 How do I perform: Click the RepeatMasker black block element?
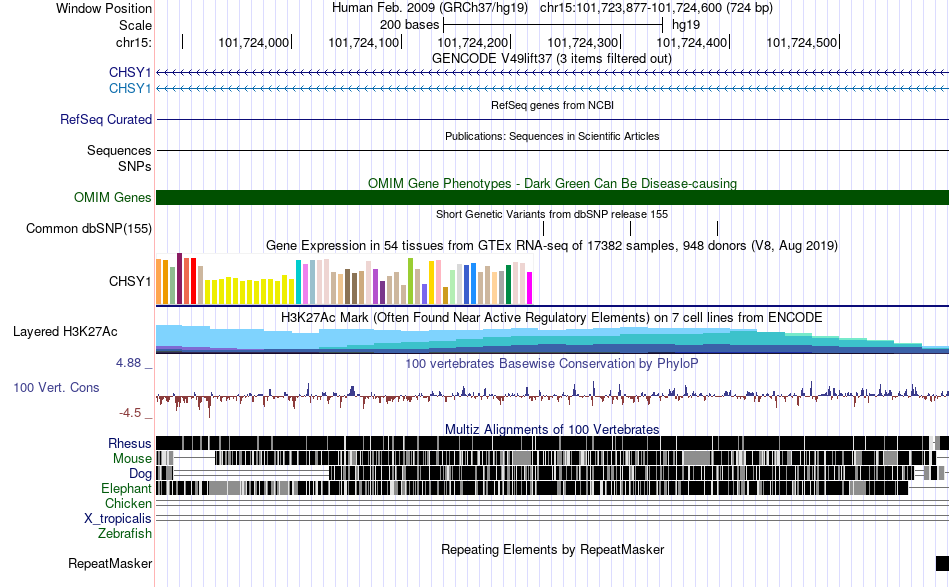(x=942, y=563)
